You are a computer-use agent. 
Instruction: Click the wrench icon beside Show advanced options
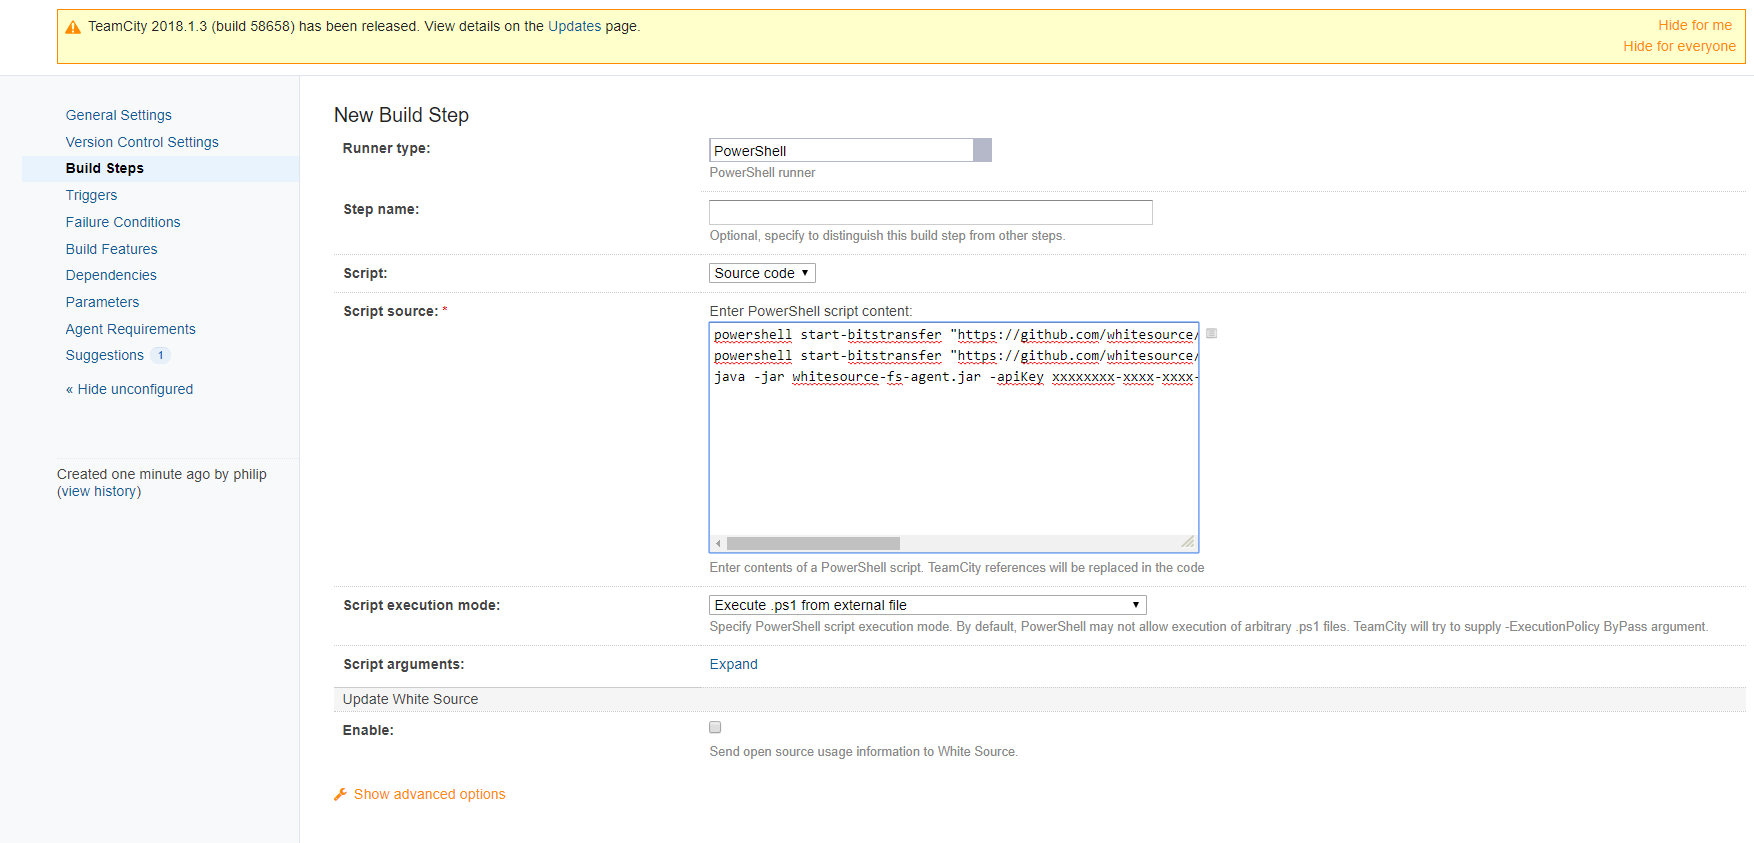(x=340, y=794)
